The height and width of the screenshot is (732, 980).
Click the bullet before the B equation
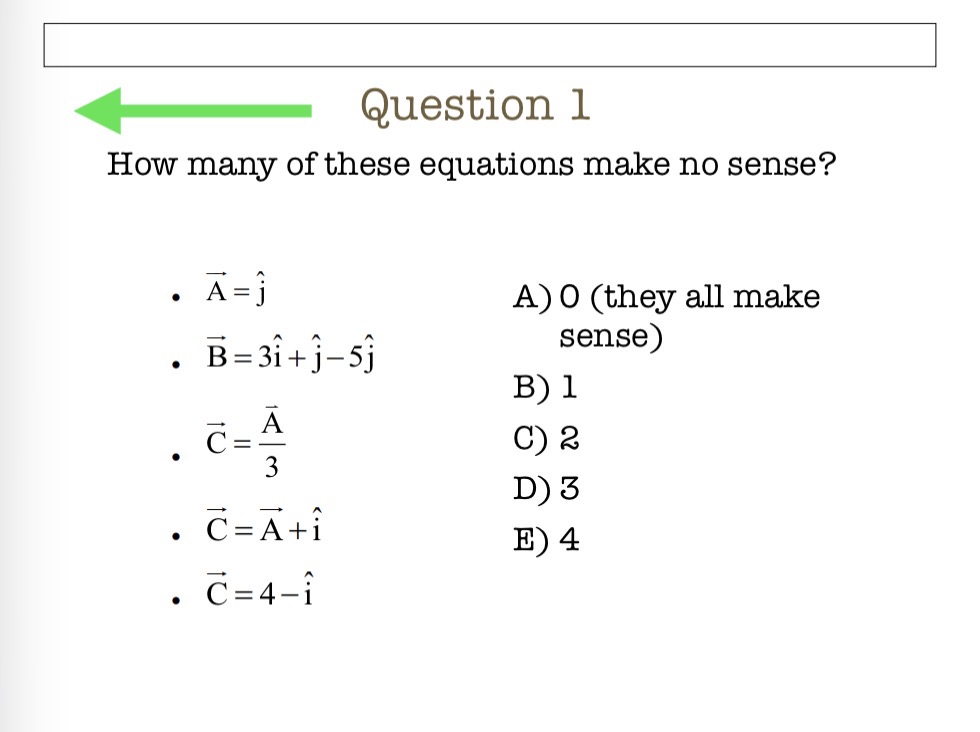coord(176,364)
